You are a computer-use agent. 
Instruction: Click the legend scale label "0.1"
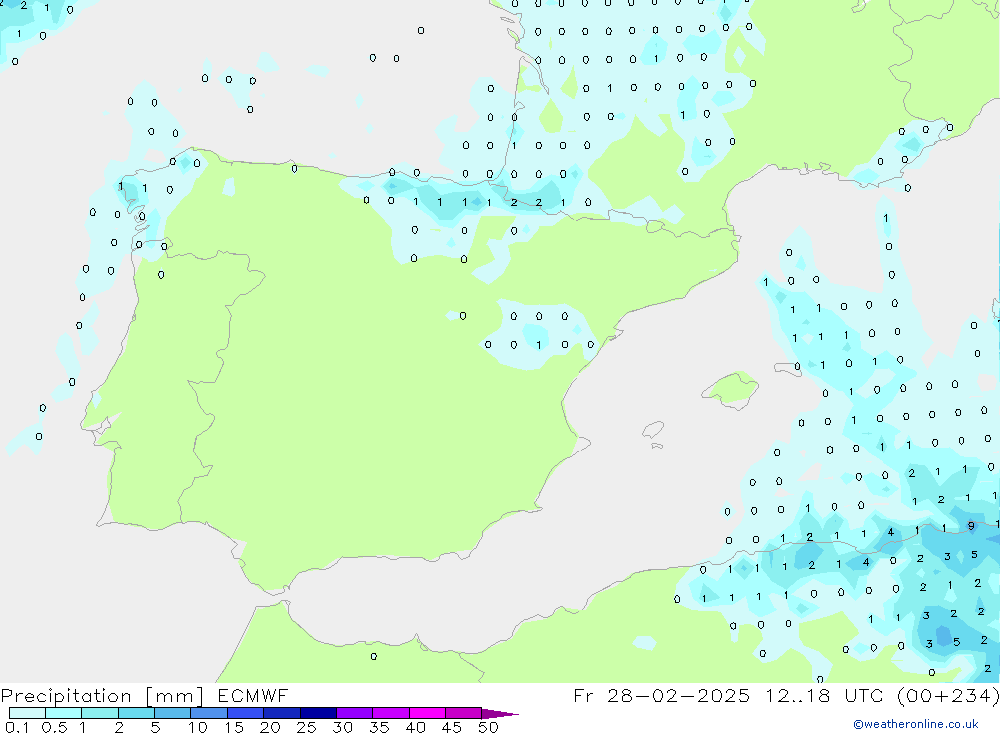(x=17, y=727)
